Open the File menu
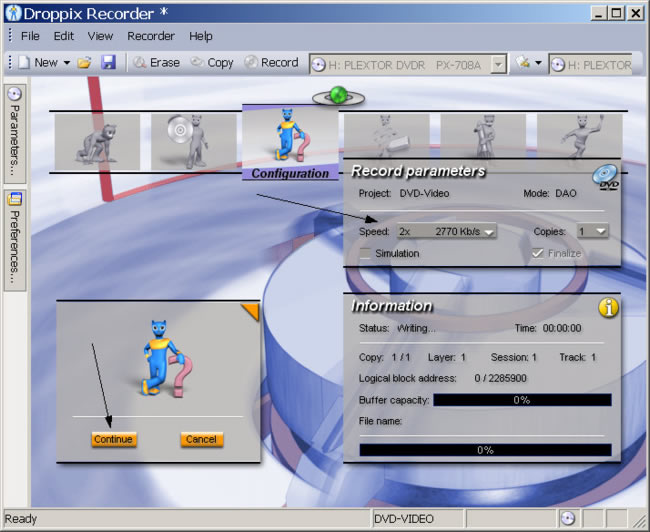650x532 pixels. pos(30,36)
